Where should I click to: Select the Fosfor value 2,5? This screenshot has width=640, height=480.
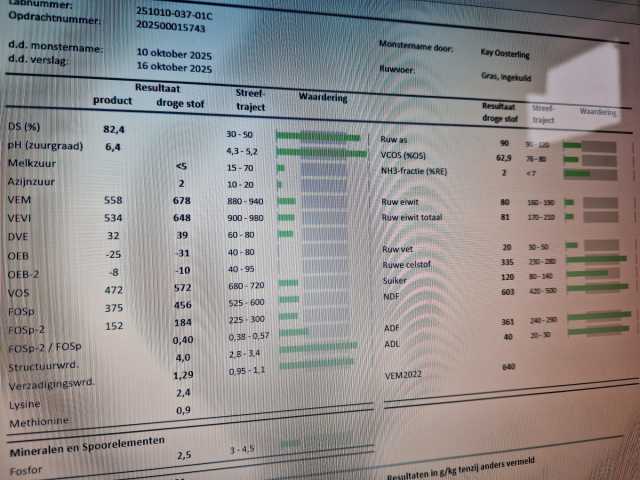(184, 455)
